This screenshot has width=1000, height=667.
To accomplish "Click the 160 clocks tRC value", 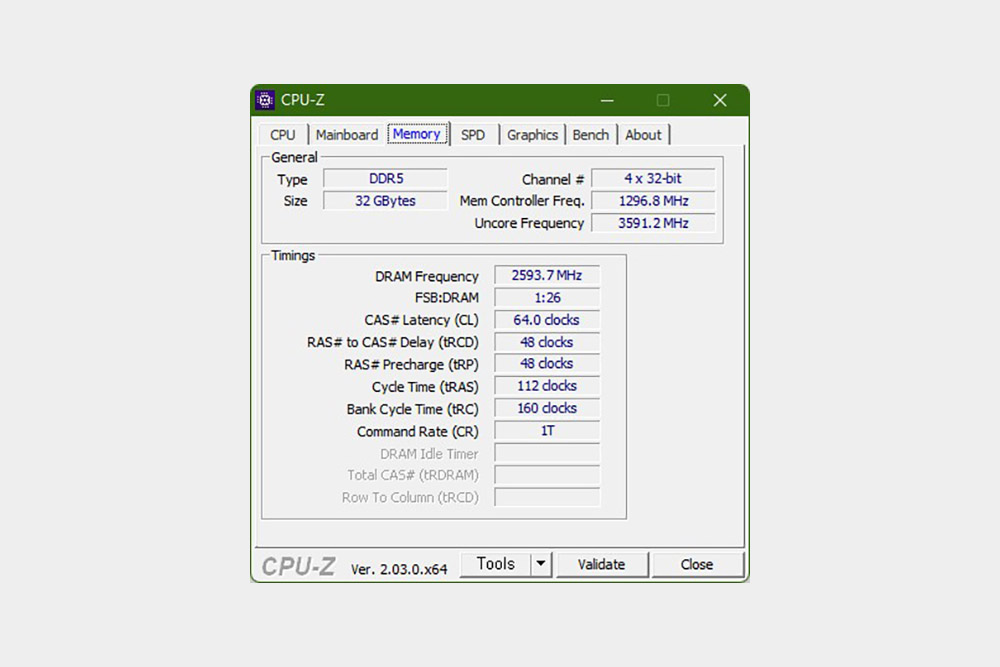I will click(x=547, y=408).
